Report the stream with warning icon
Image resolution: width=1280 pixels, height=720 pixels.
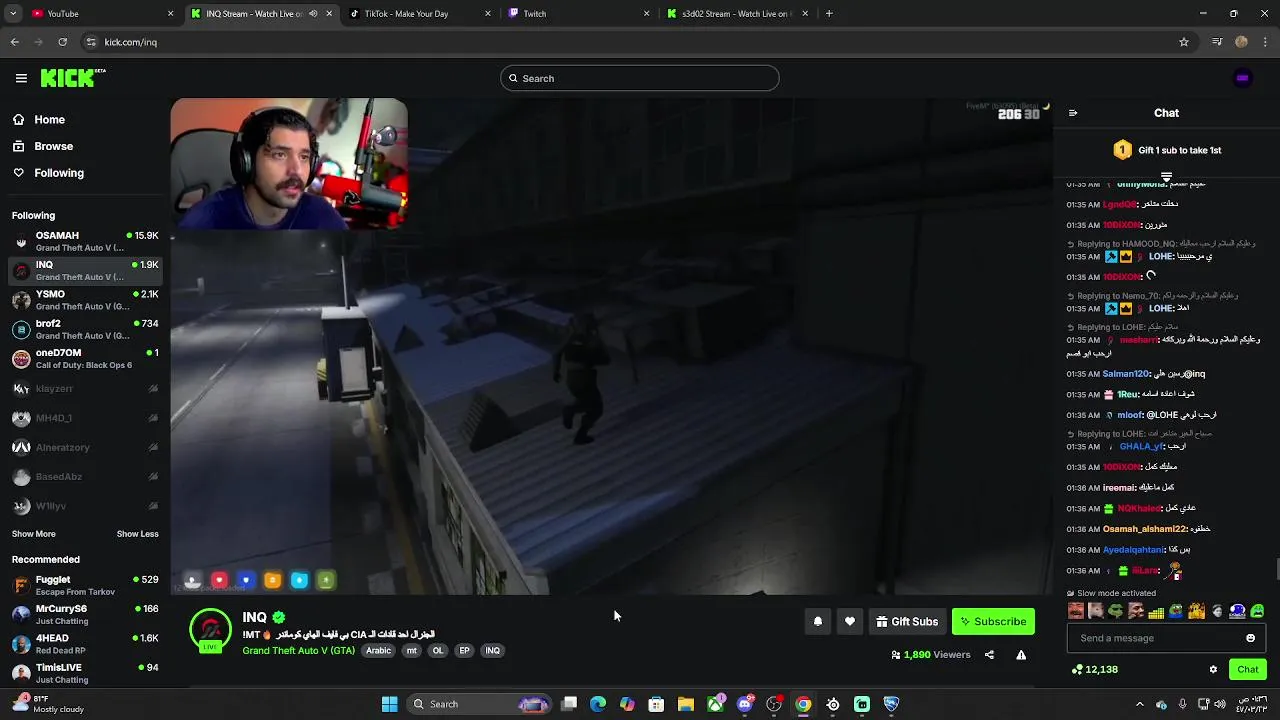1021,655
